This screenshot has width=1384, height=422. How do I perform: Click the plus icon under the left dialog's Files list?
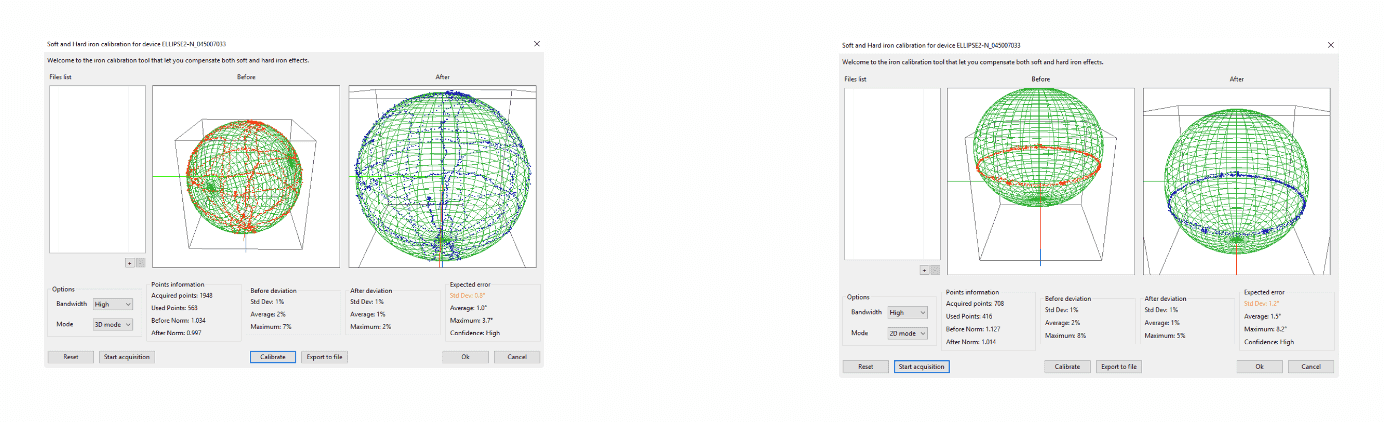point(129,263)
